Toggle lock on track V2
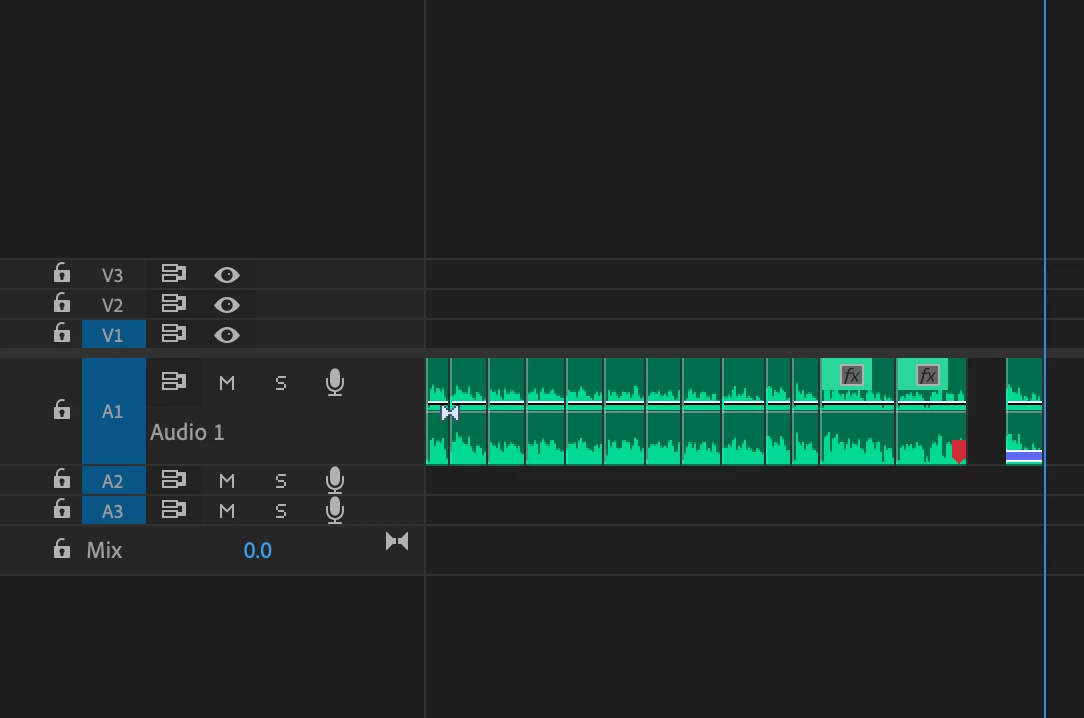The height and width of the screenshot is (718, 1084). pos(62,303)
